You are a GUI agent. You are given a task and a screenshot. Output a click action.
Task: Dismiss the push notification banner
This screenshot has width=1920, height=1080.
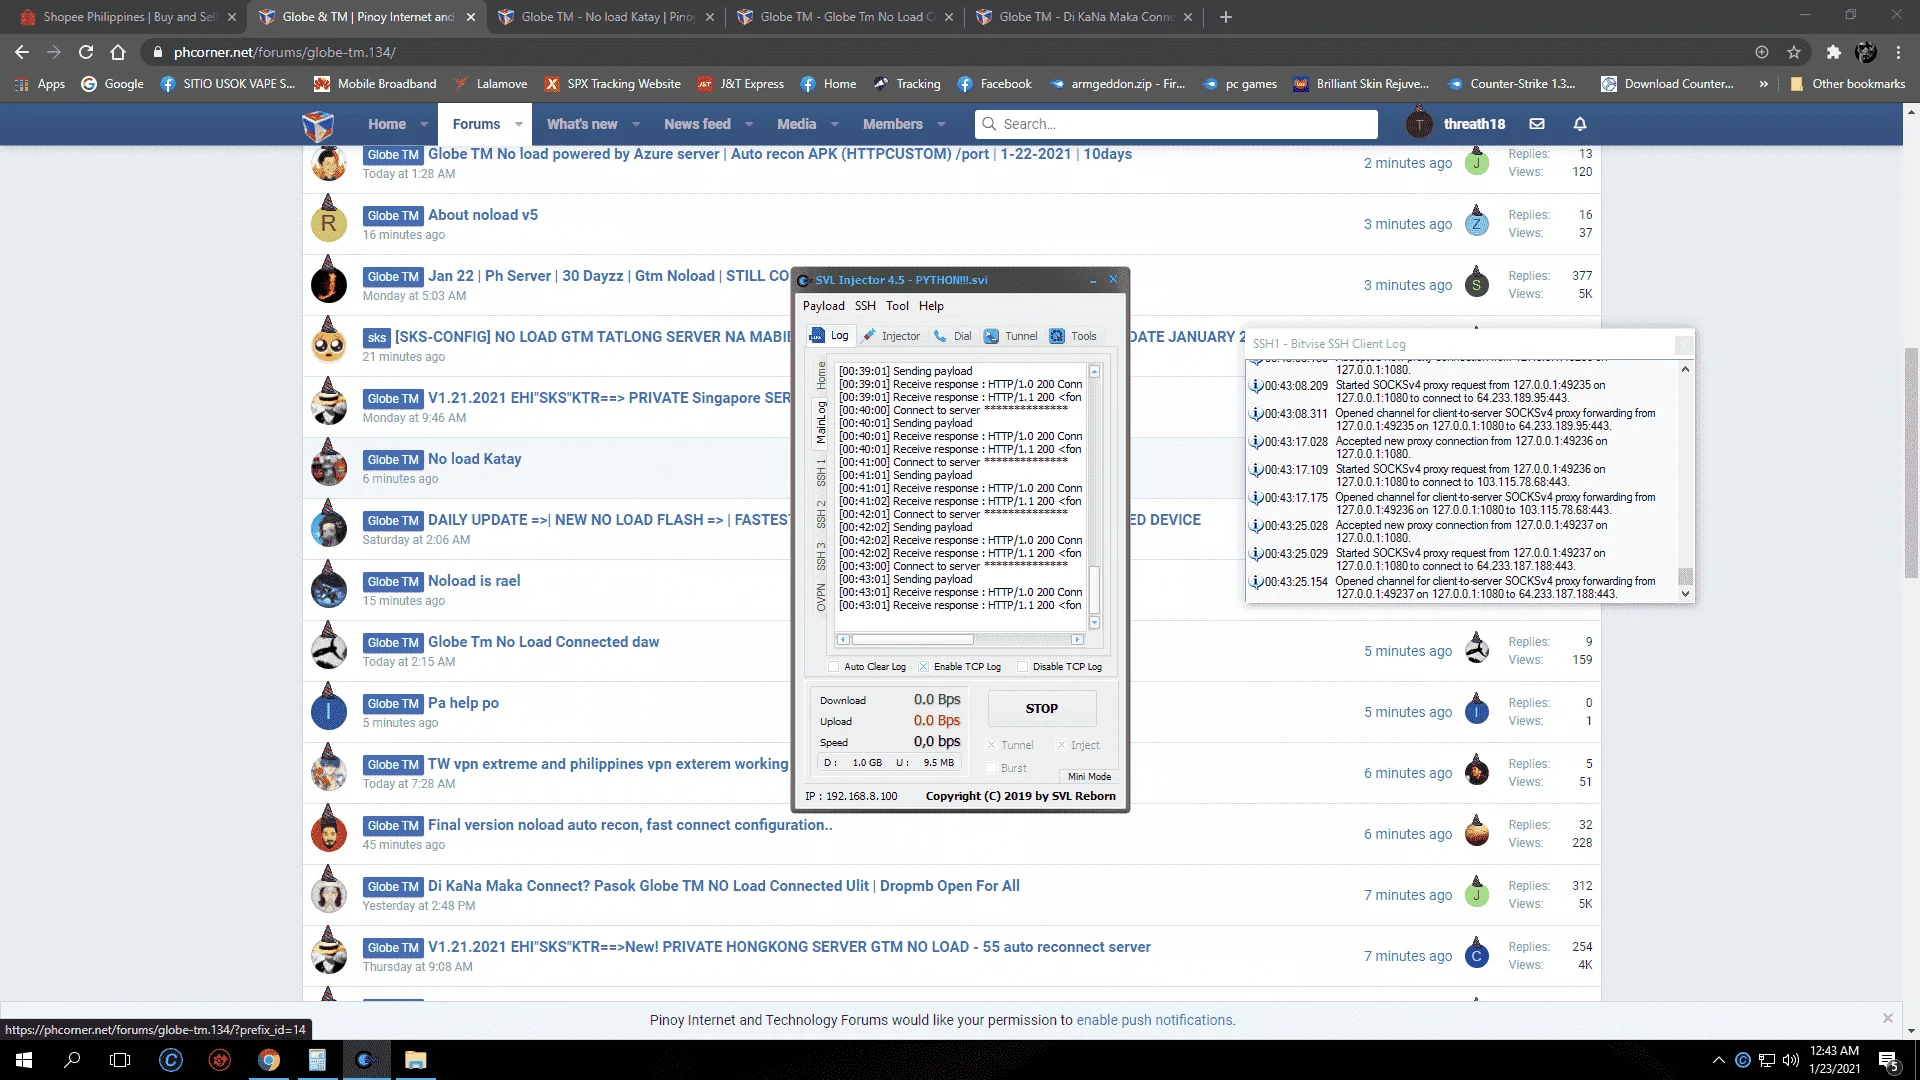coord(1888,1018)
